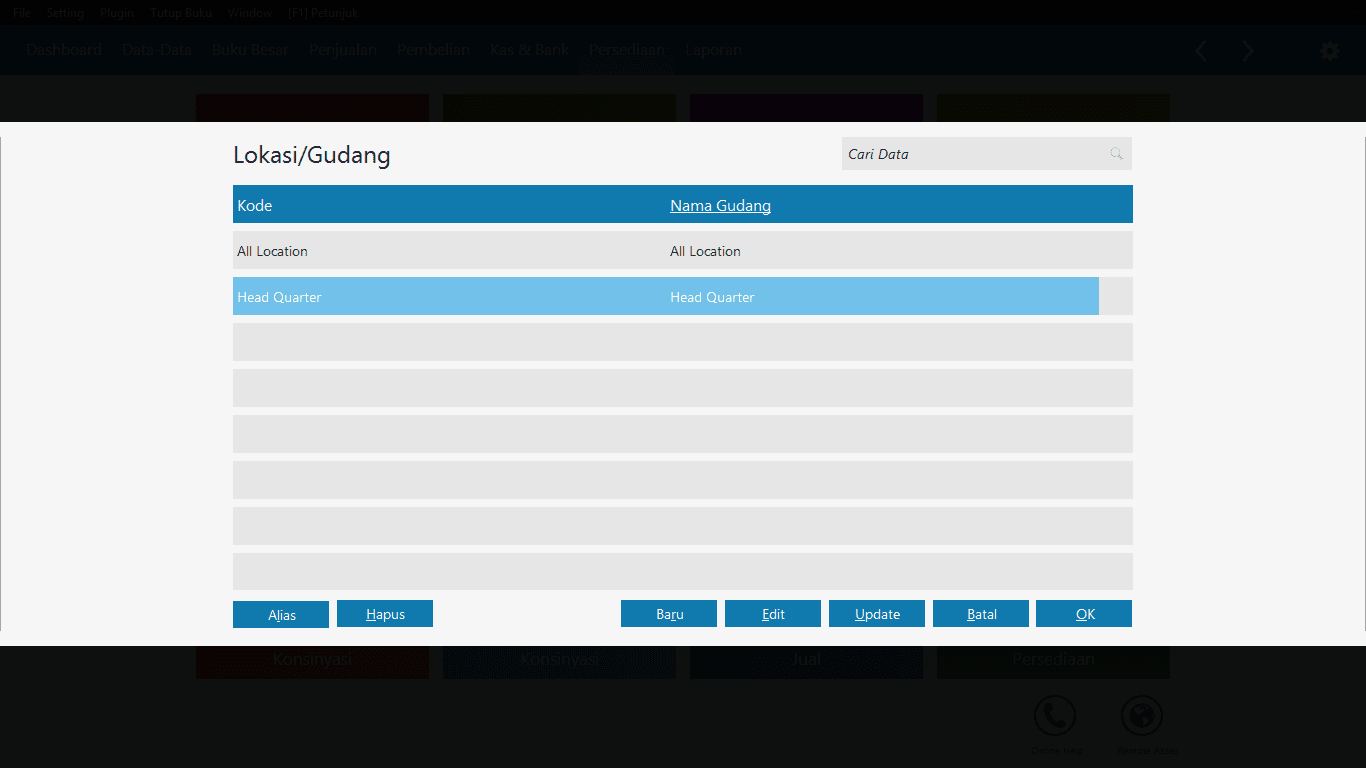Delete using the Hapus button
Viewport: 1366px width, 768px height.
tap(385, 614)
